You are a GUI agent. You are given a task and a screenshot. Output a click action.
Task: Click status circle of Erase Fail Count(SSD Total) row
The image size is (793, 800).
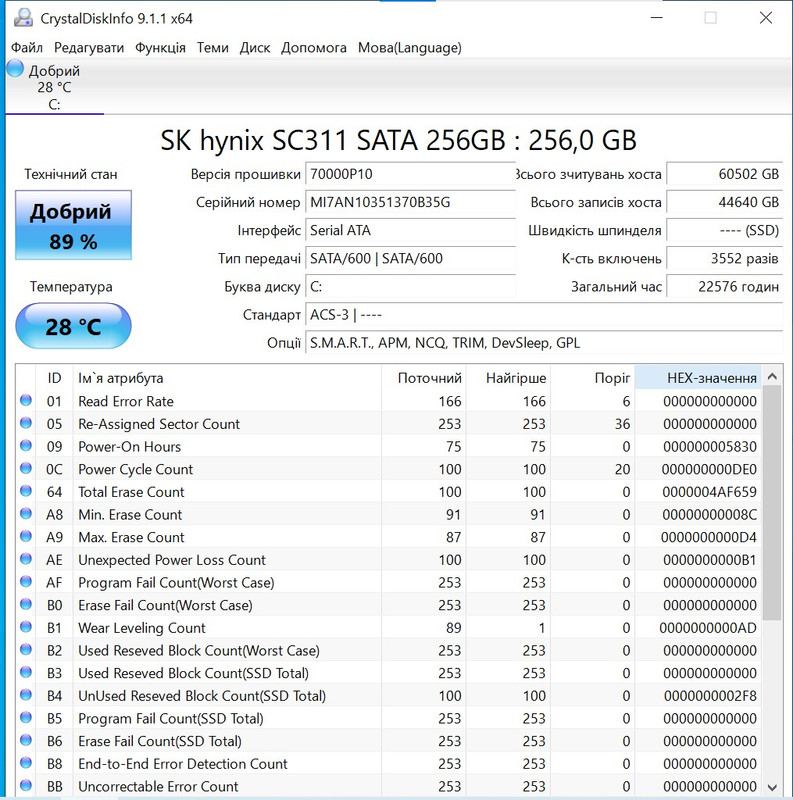click(26, 740)
